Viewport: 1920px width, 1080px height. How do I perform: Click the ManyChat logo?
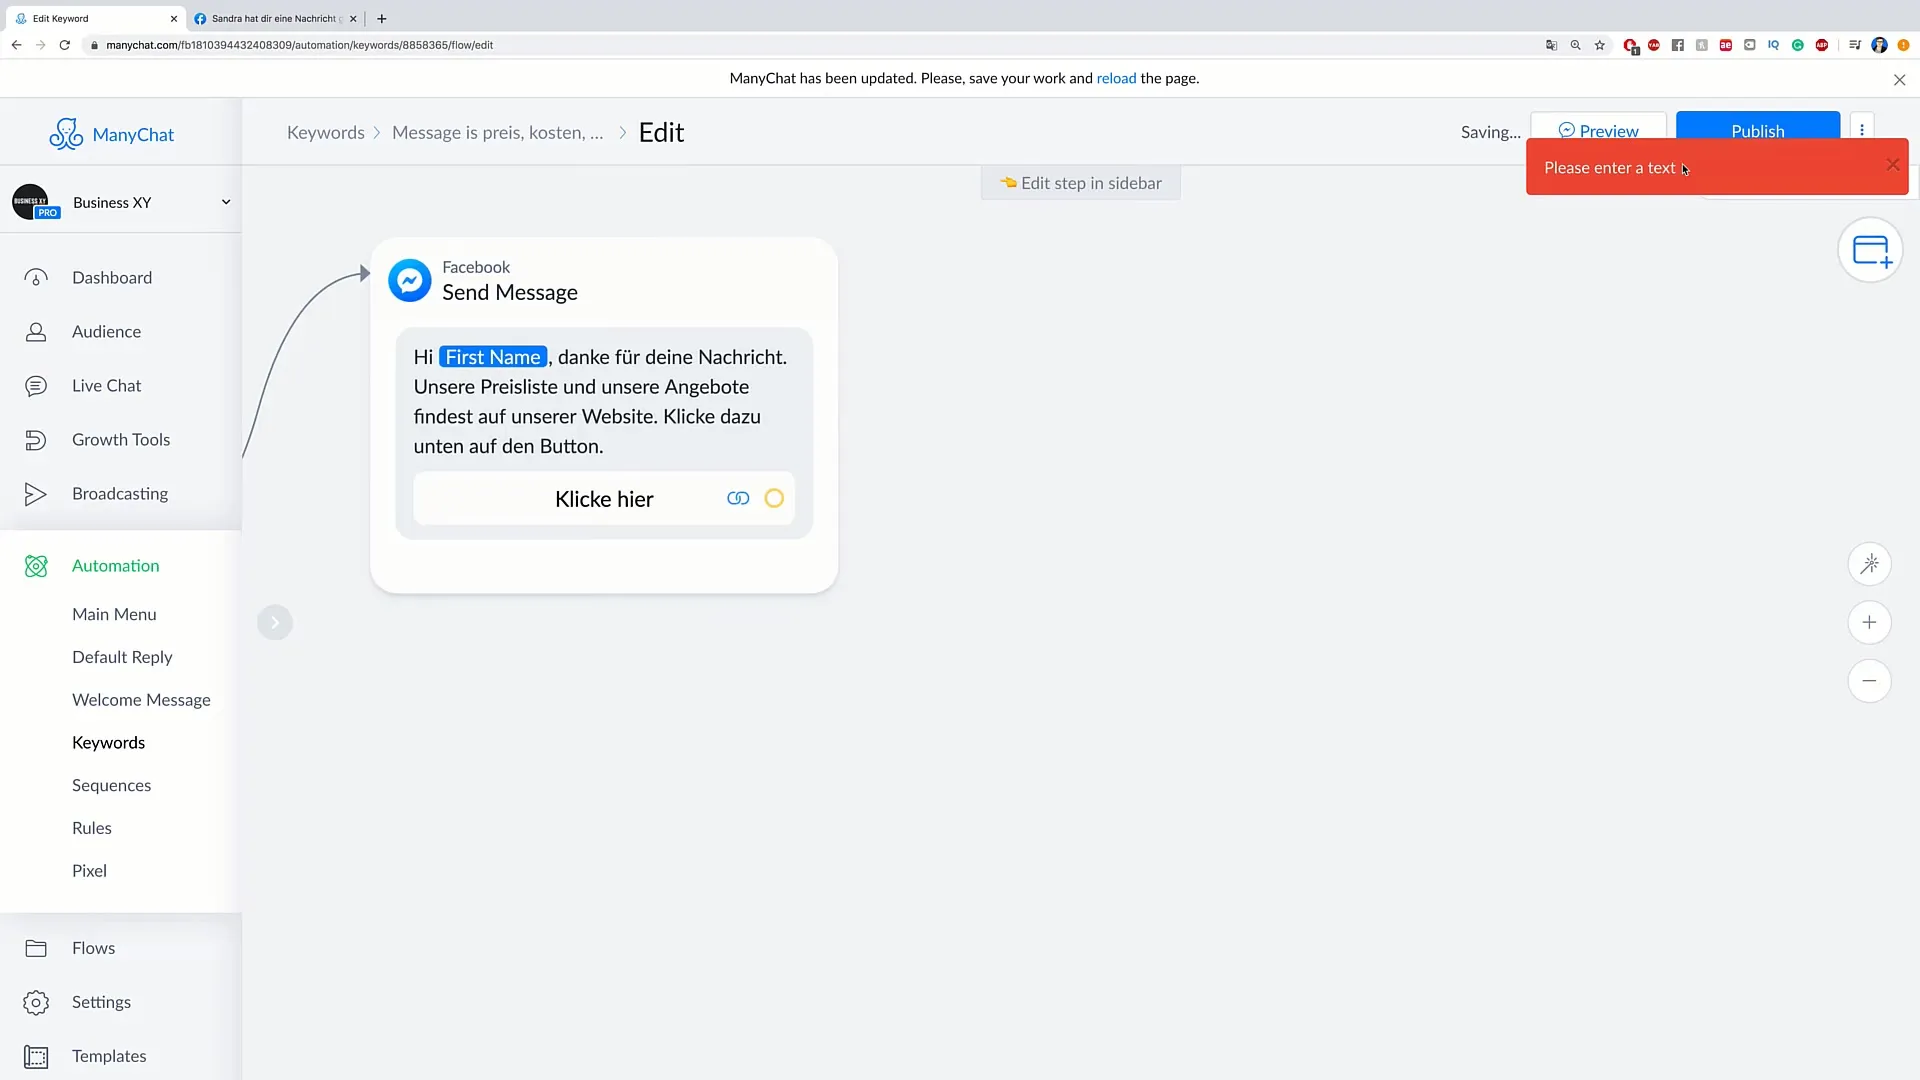pos(112,134)
